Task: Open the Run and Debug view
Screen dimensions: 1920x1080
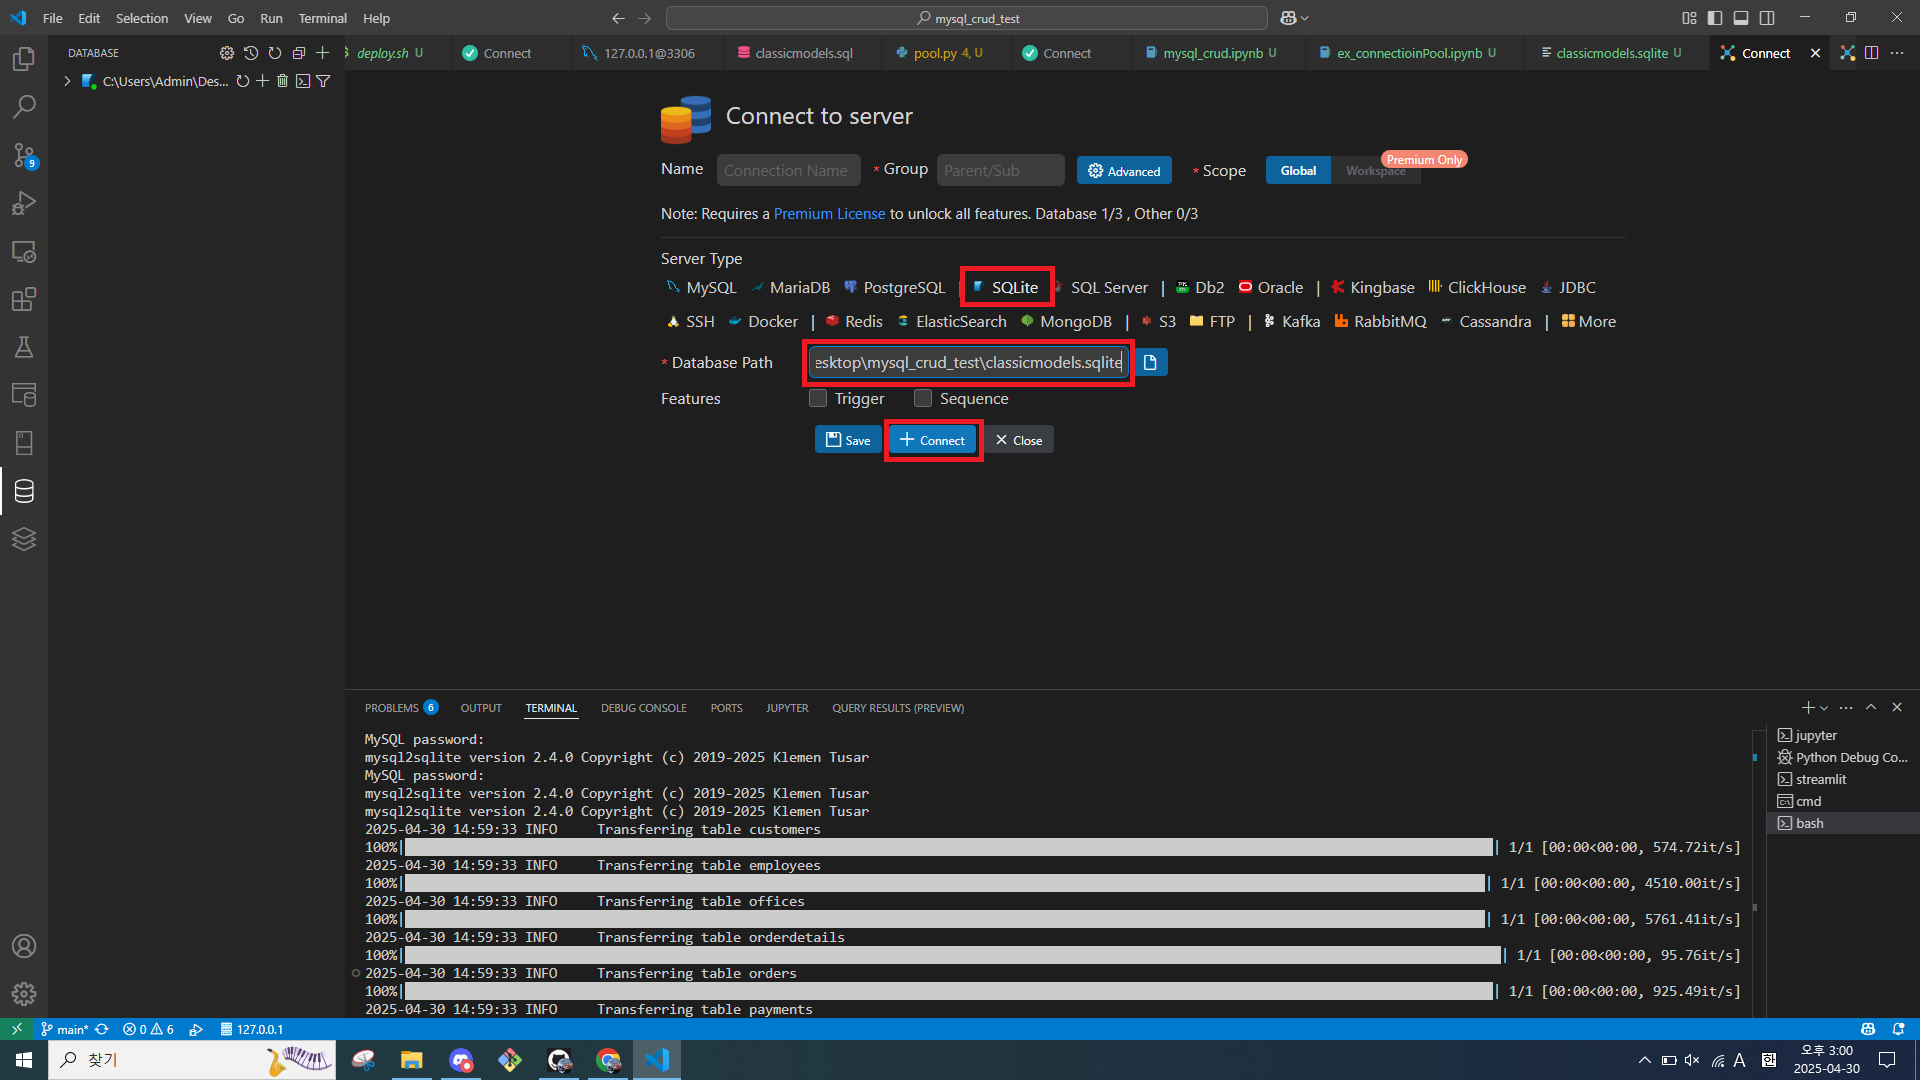Action: click(24, 203)
